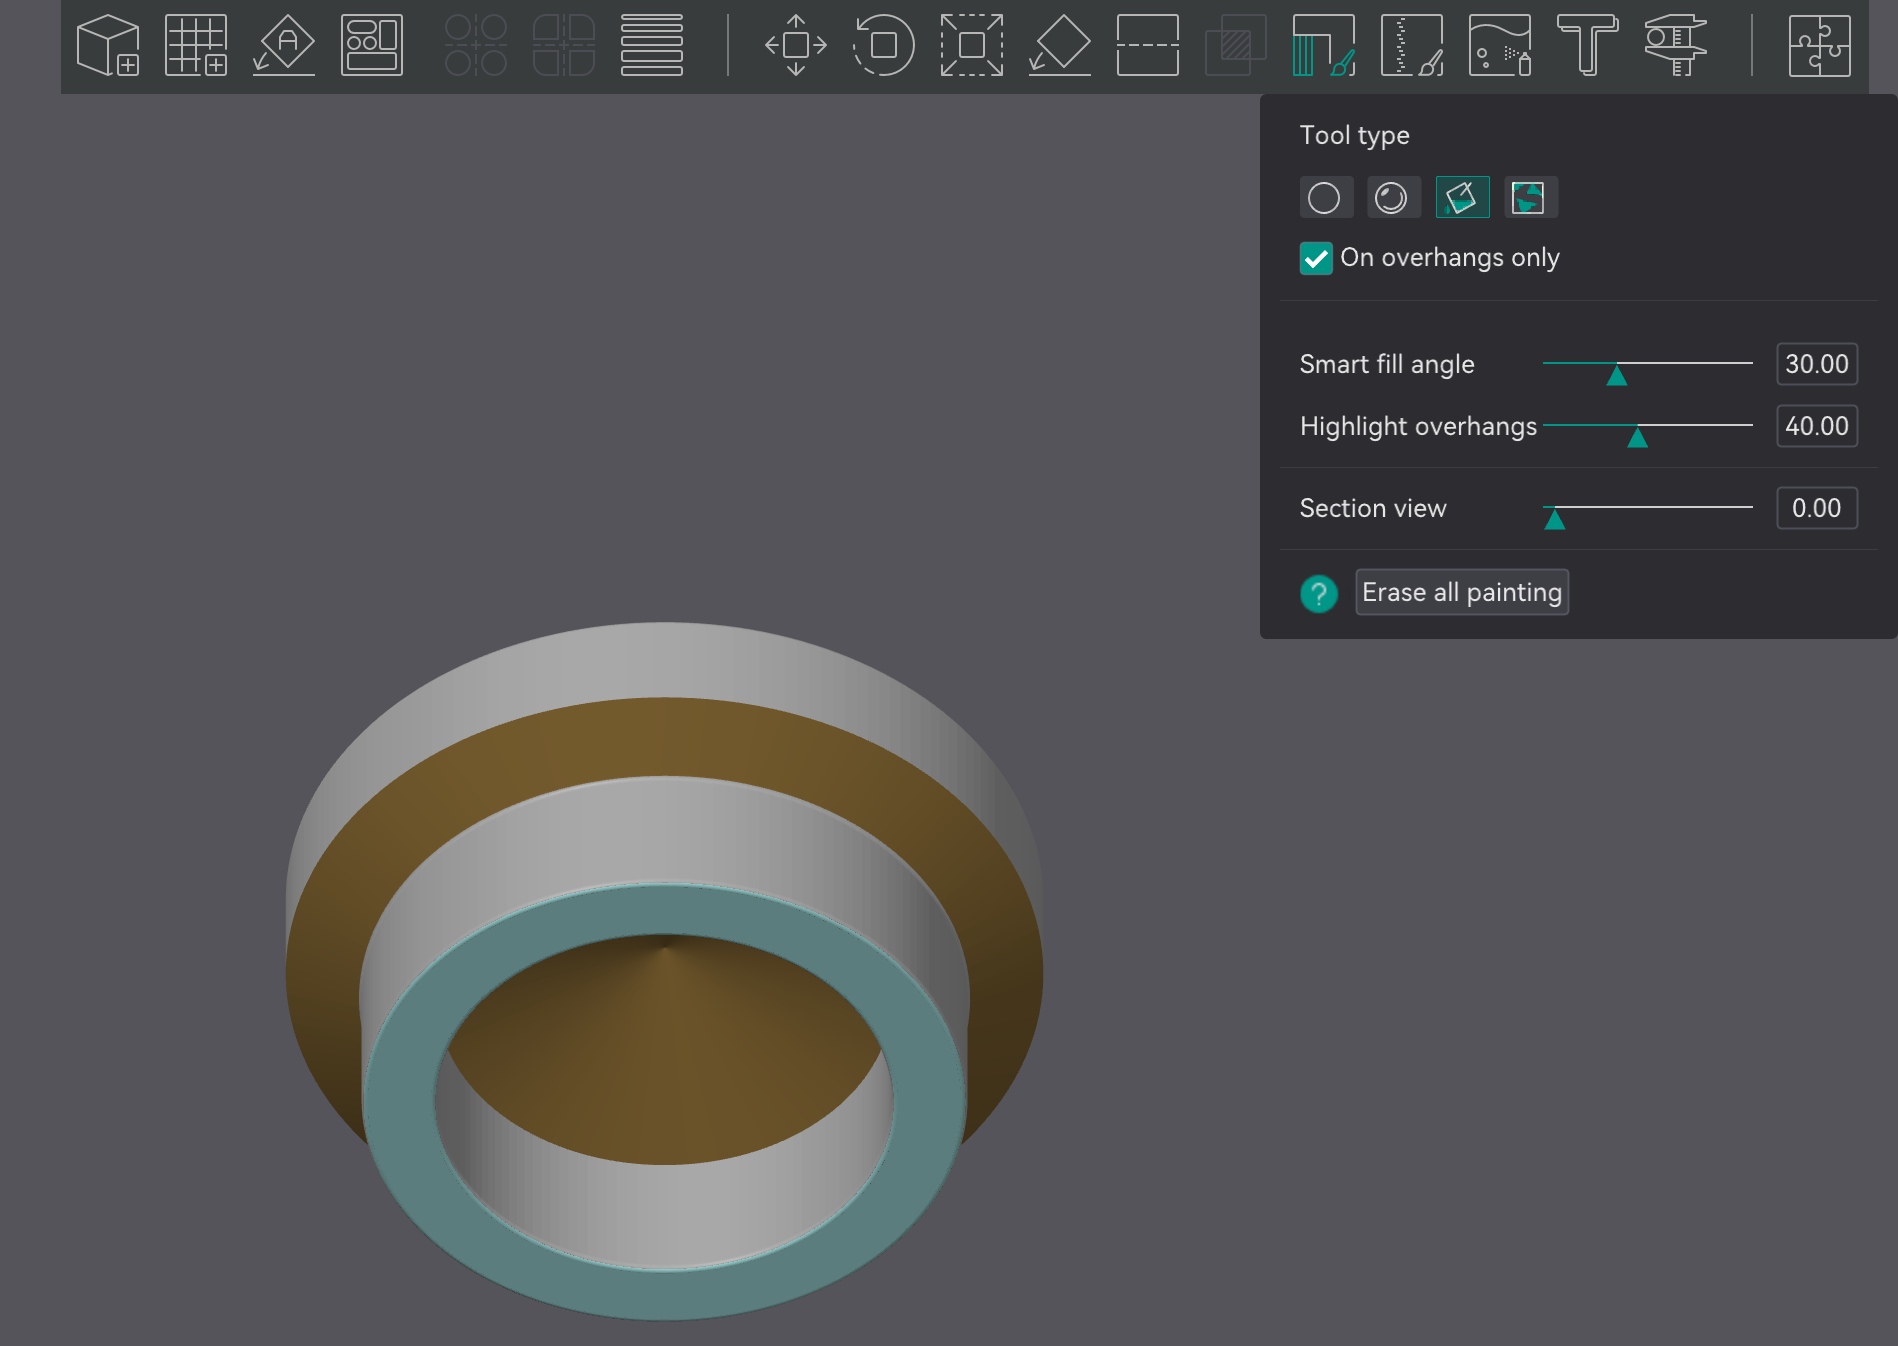The height and width of the screenshot is (1346, 1898).
Task: Open the help question mark button
Action: tap(1318, 593)
